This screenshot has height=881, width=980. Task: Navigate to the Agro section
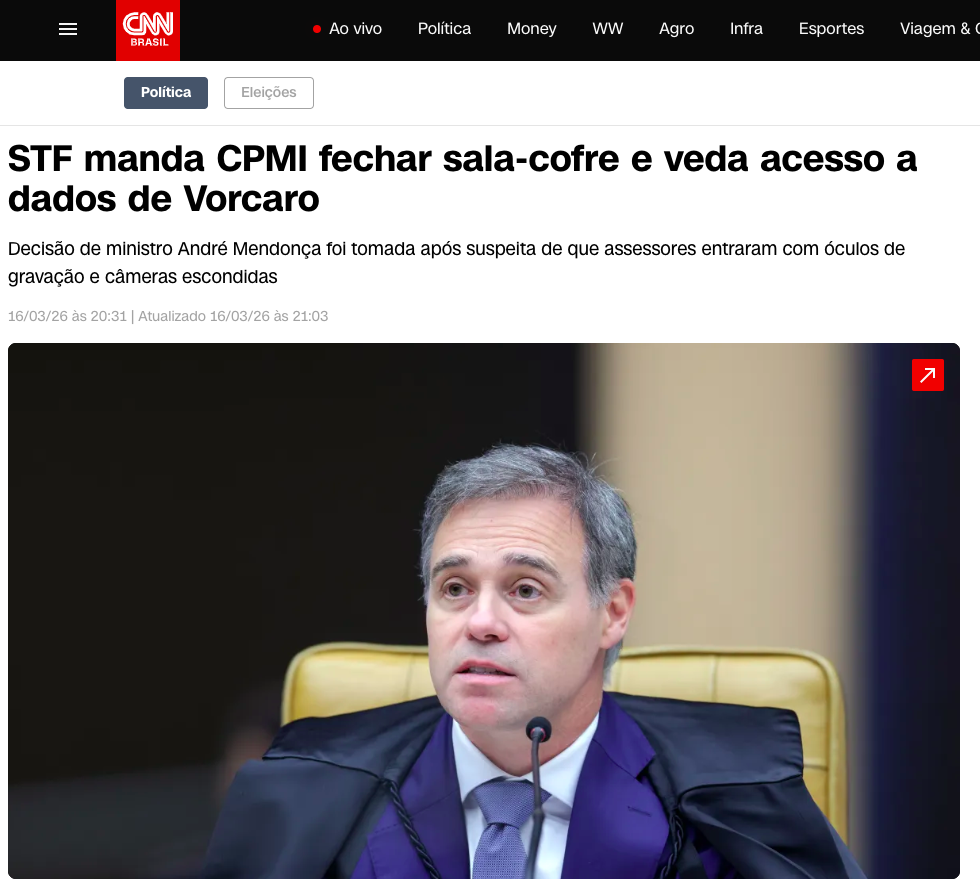(676, 29)
